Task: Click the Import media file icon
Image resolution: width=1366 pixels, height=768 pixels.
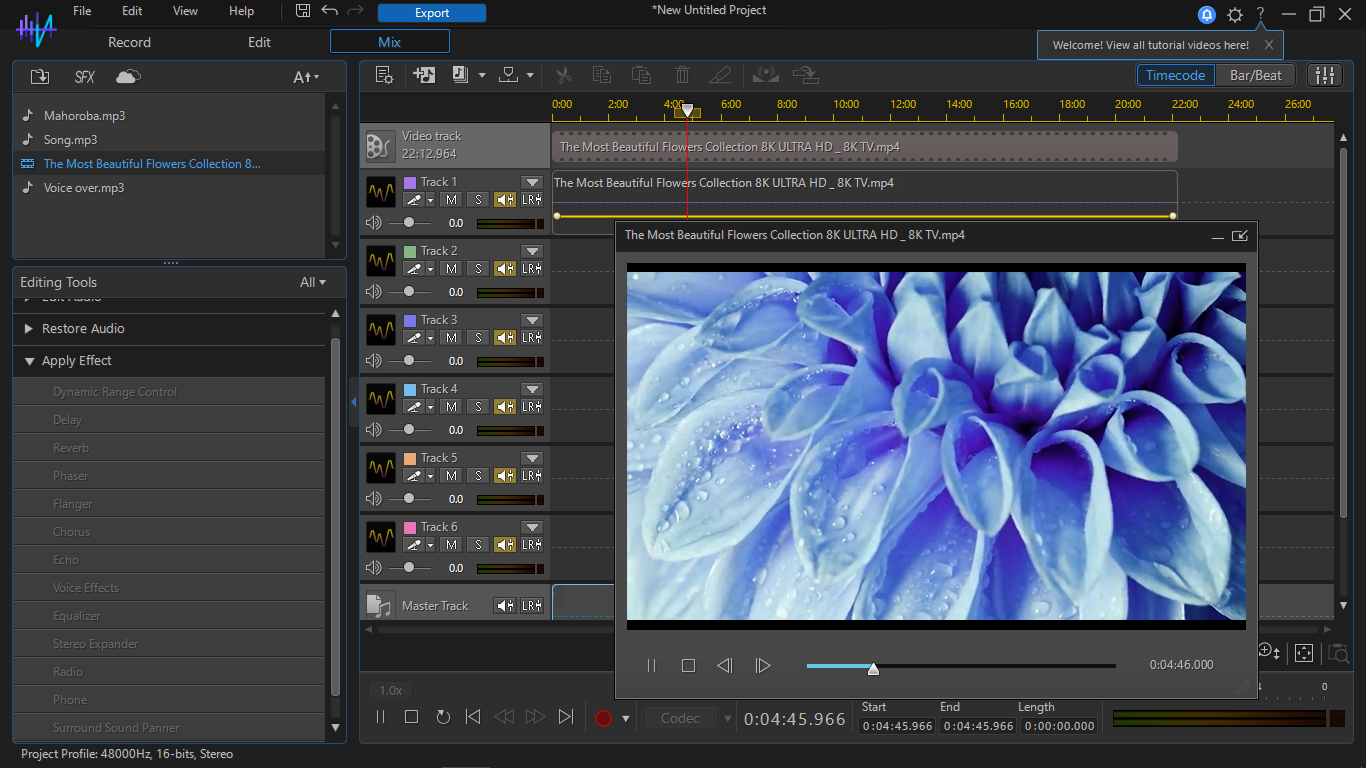Action: click(x=39, y=77)
